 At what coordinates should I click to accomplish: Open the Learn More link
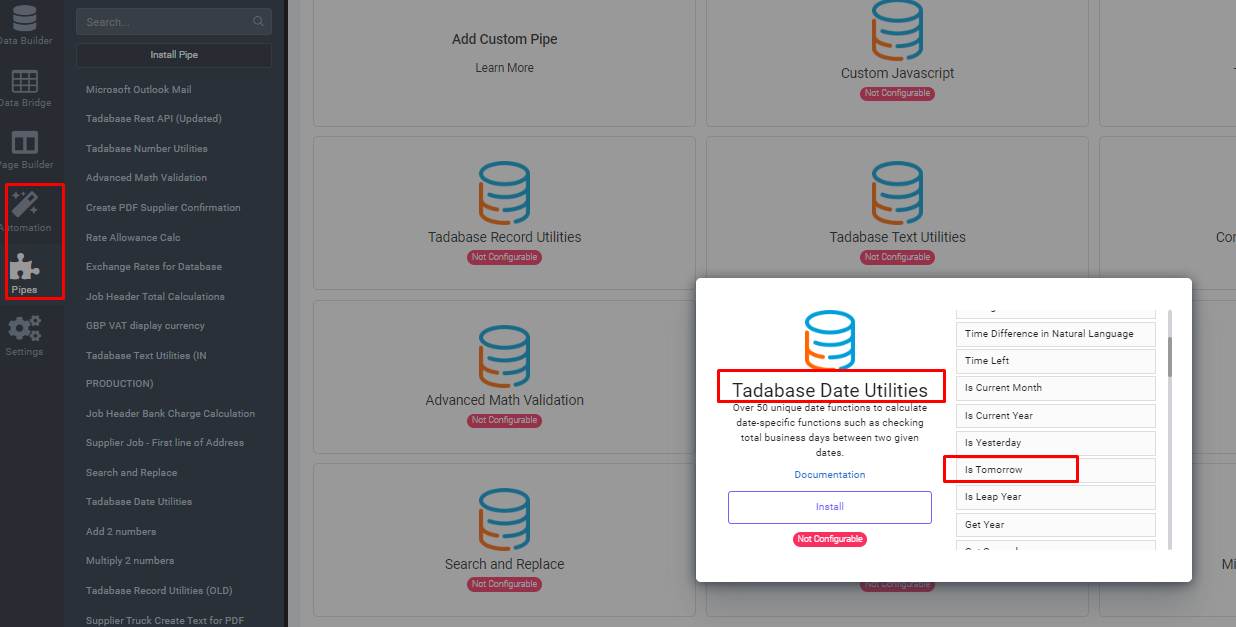pyautogui.click(x=505, y=68)
